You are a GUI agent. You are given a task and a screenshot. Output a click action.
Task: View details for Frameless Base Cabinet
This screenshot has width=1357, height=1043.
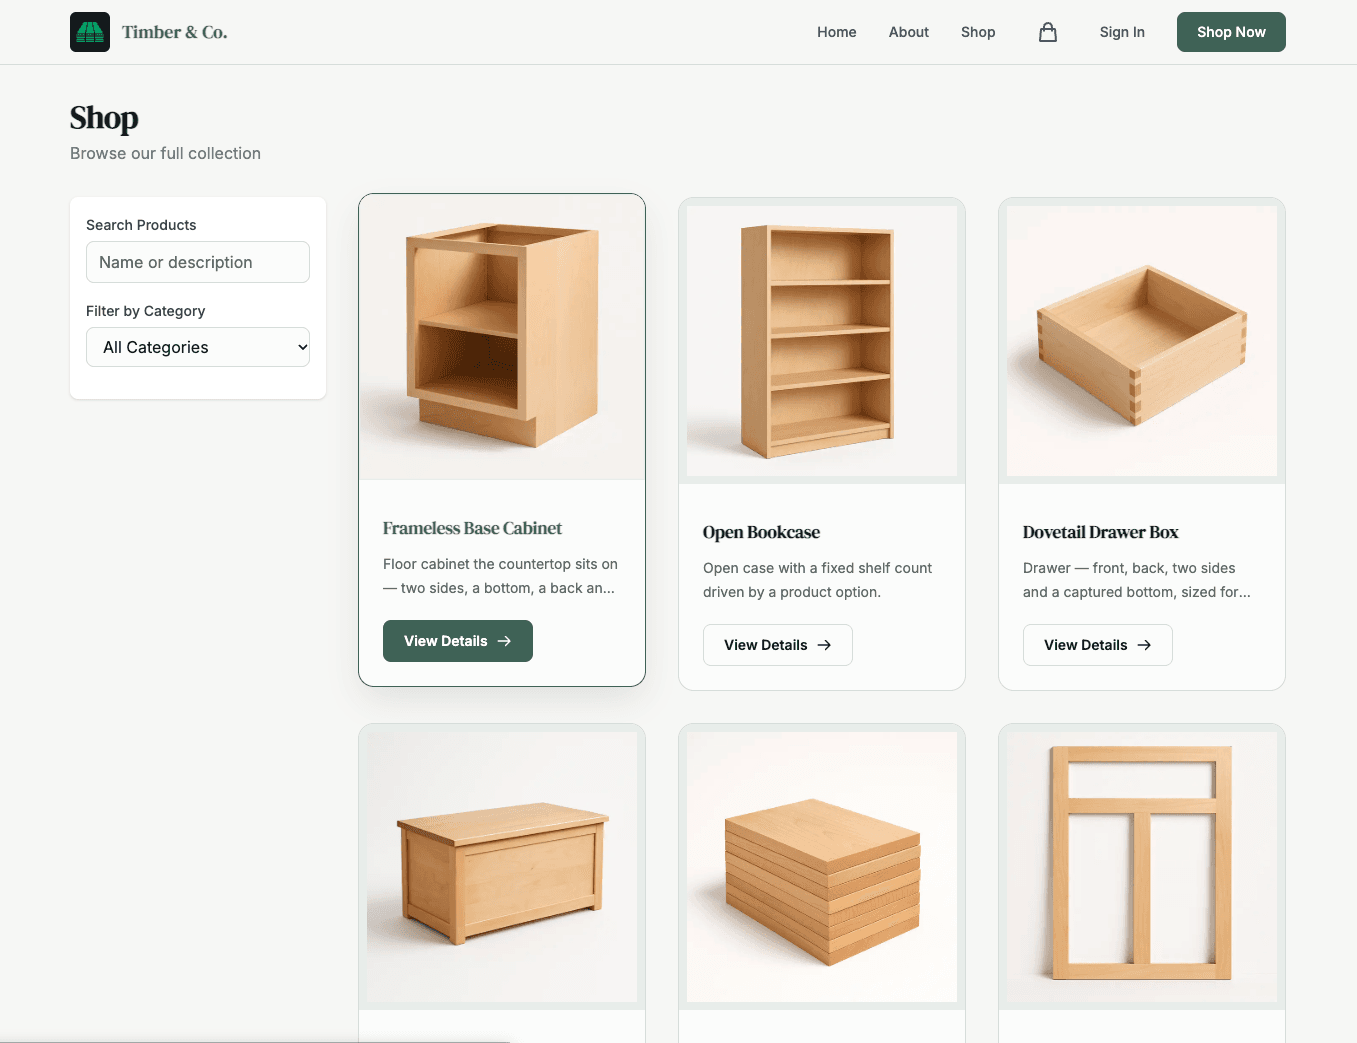(458, 641)
